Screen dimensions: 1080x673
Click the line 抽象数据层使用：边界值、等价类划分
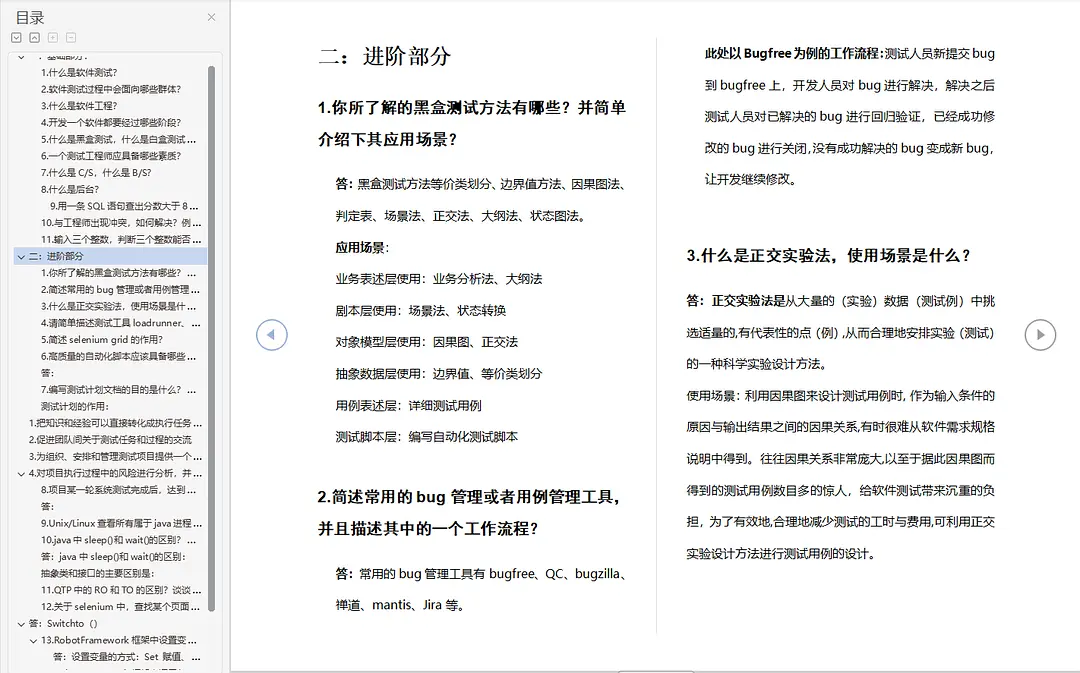(x=439, y=374)
